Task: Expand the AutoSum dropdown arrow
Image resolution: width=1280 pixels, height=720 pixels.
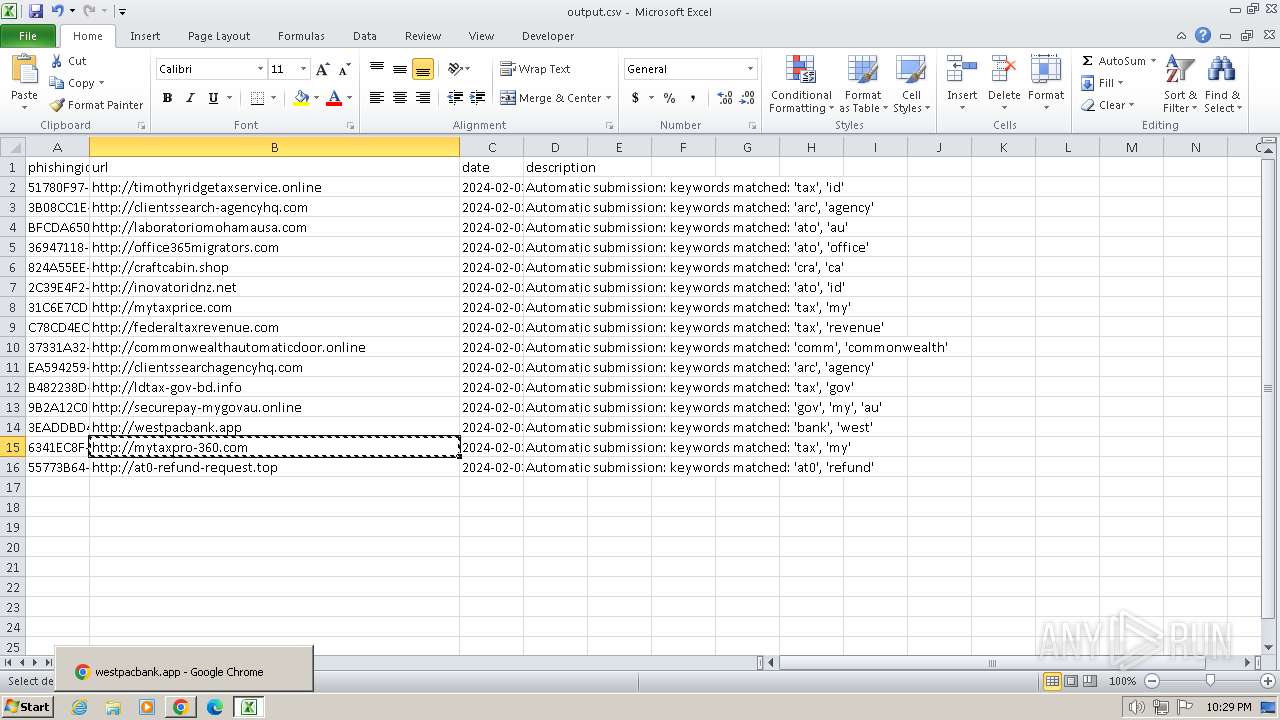Action: pos(1153,61)
